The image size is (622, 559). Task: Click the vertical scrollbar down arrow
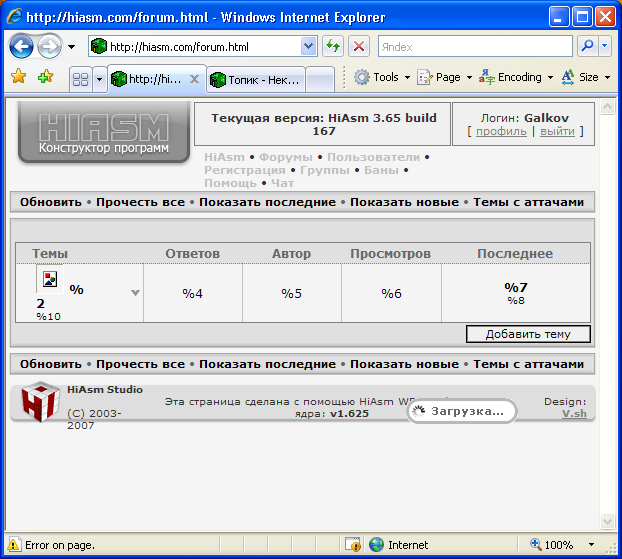(x=604, y=522)
